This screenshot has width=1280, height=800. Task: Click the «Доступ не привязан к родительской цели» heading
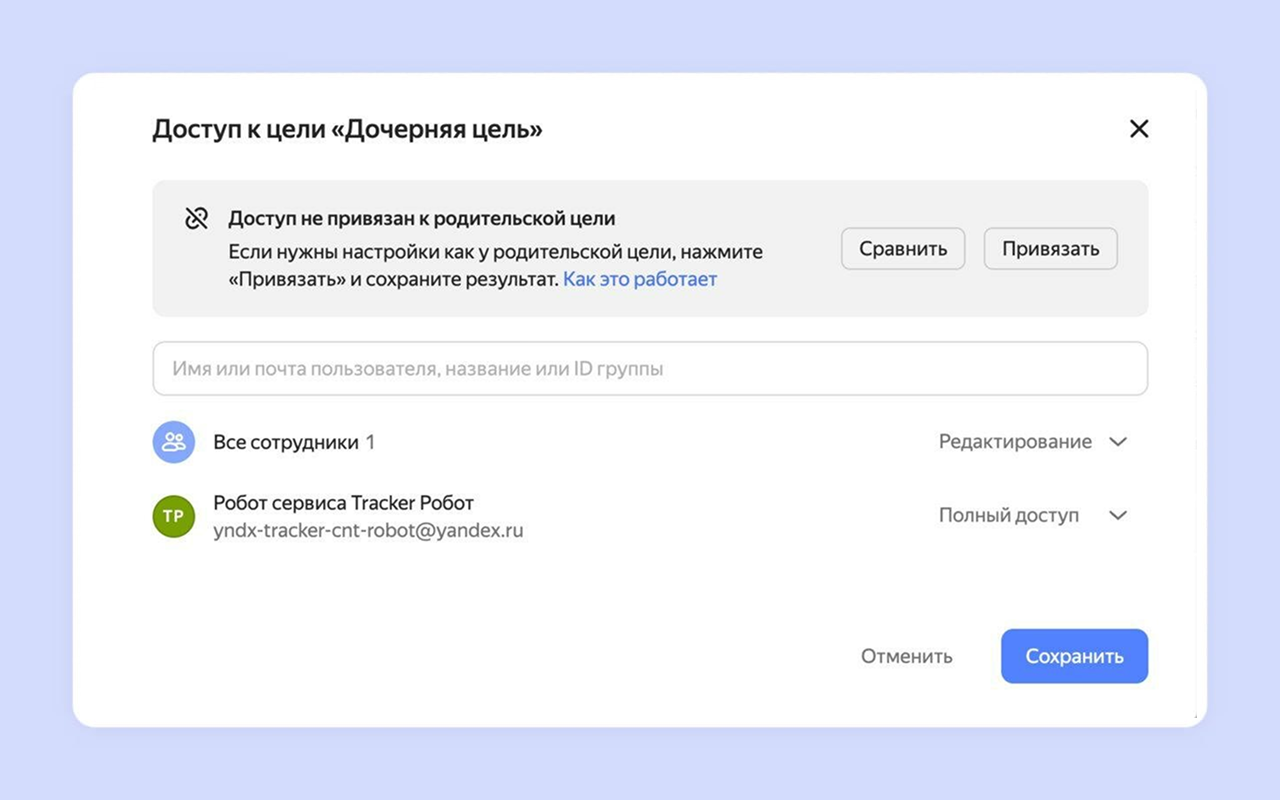tap(421, 218)
